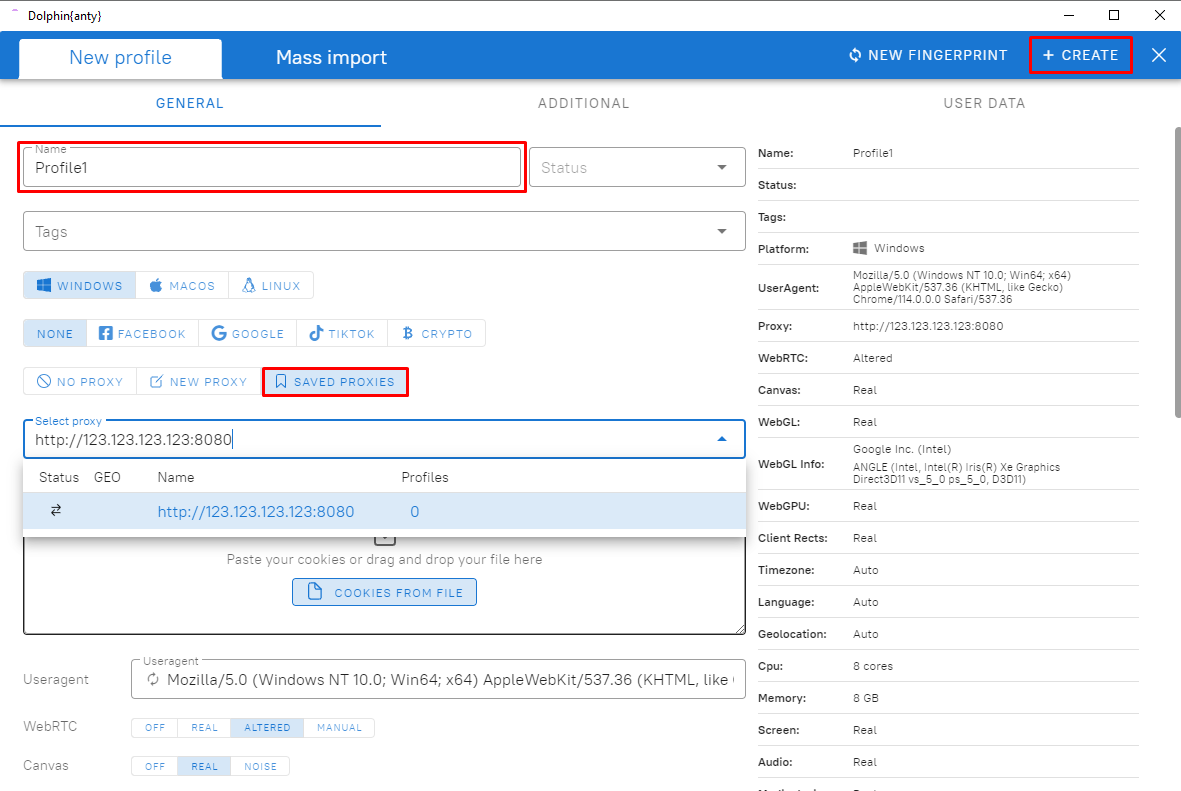Click the '8 GB' Memory value
Viewport: 1181px width, 791px height.
click(x=865, y=698)
